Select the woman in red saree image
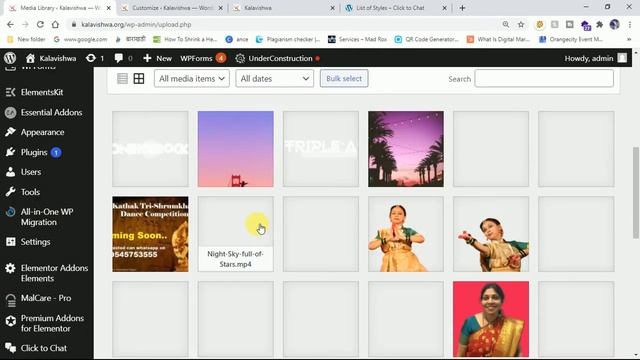The width and height of the screenshot is (640, 360). 491,319
